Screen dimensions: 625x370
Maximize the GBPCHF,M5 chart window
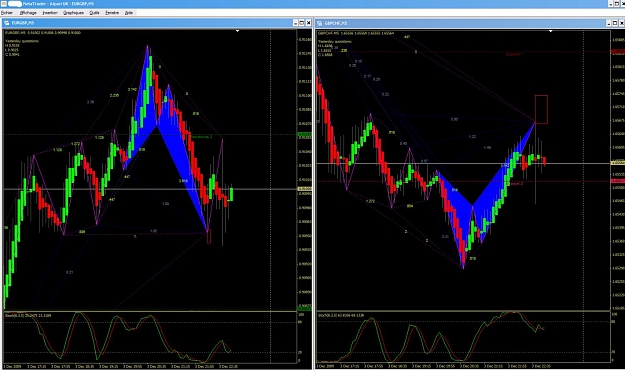point(615,23)
